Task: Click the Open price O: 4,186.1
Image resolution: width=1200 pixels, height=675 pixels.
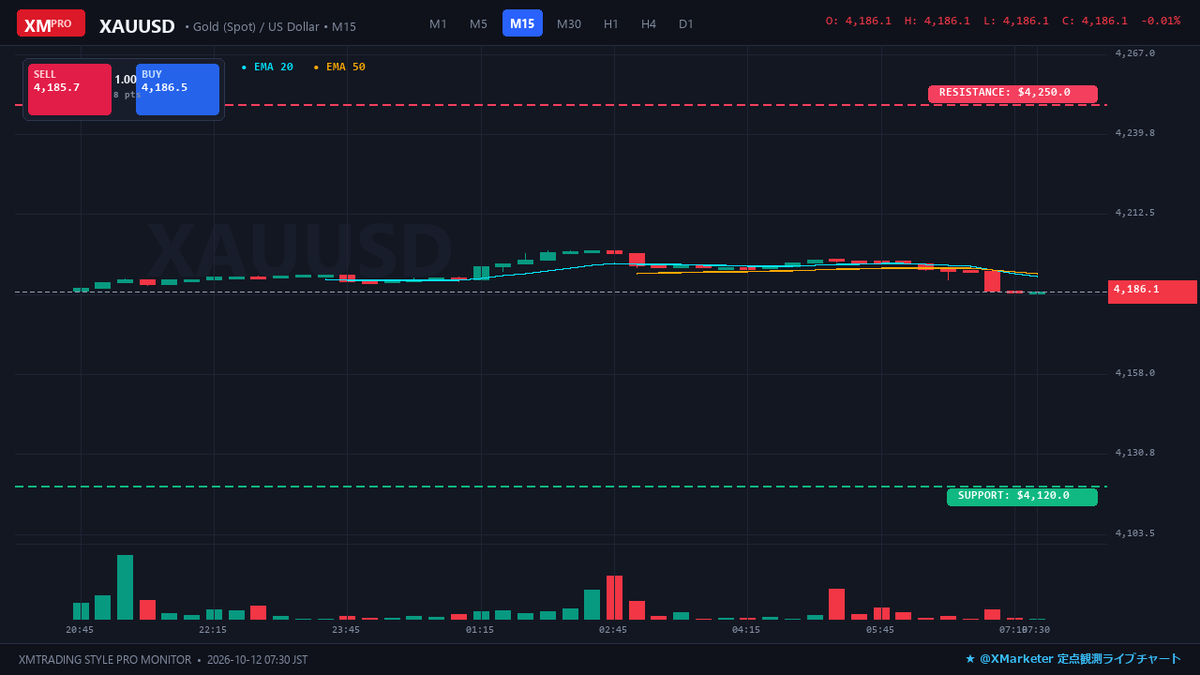Action: point(858,21)
